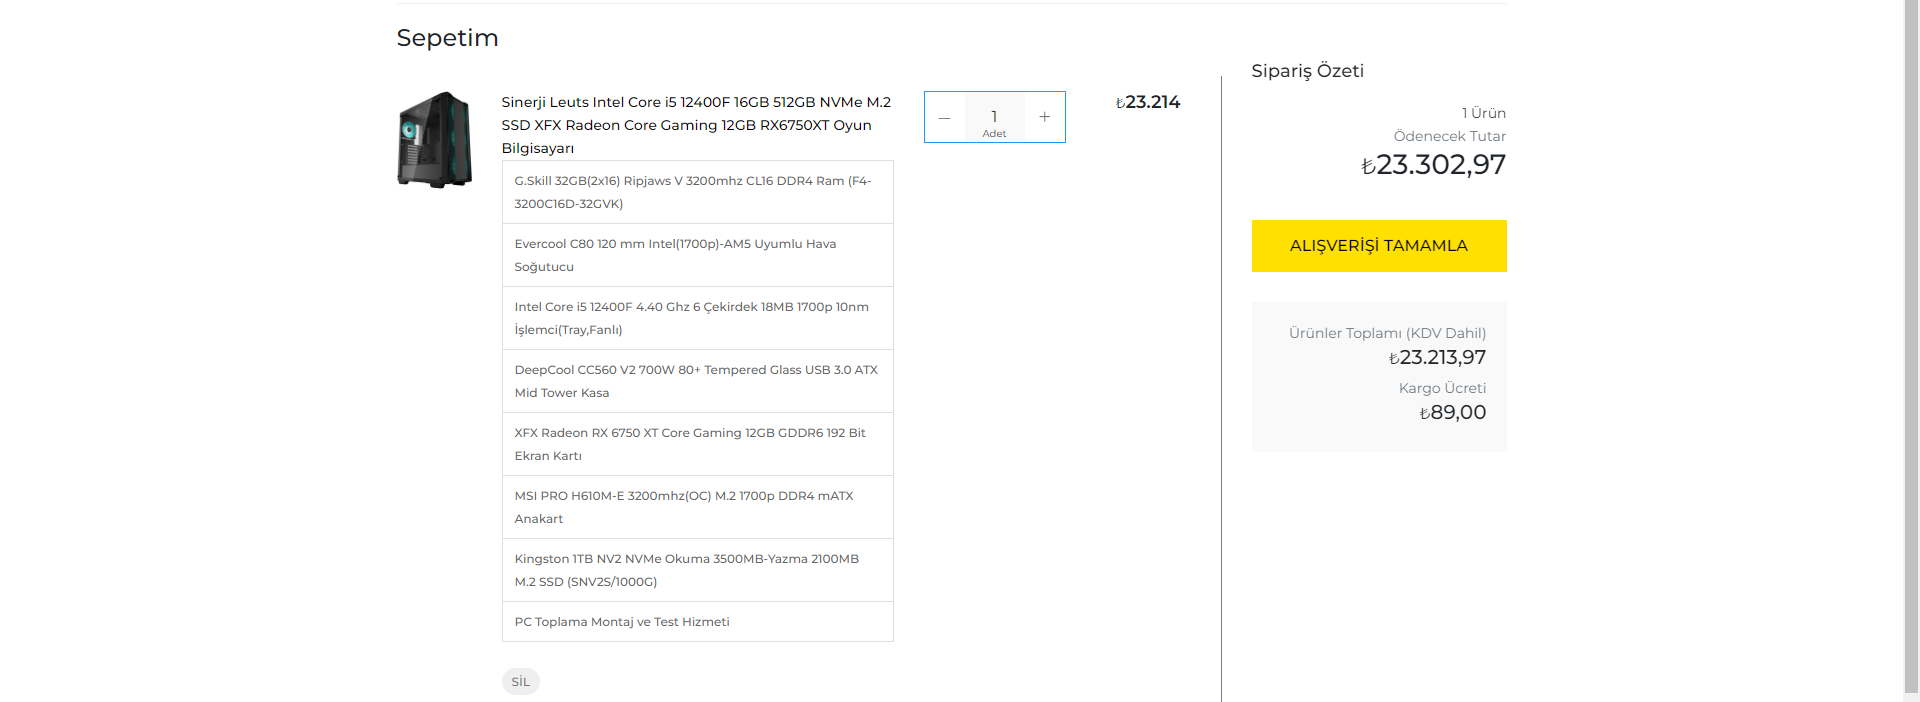The height and width of the screenshot is (702, 1920).
Task: Click the ₺89,00 Kargo Ücreti amount
Action: pos(1453,412)
